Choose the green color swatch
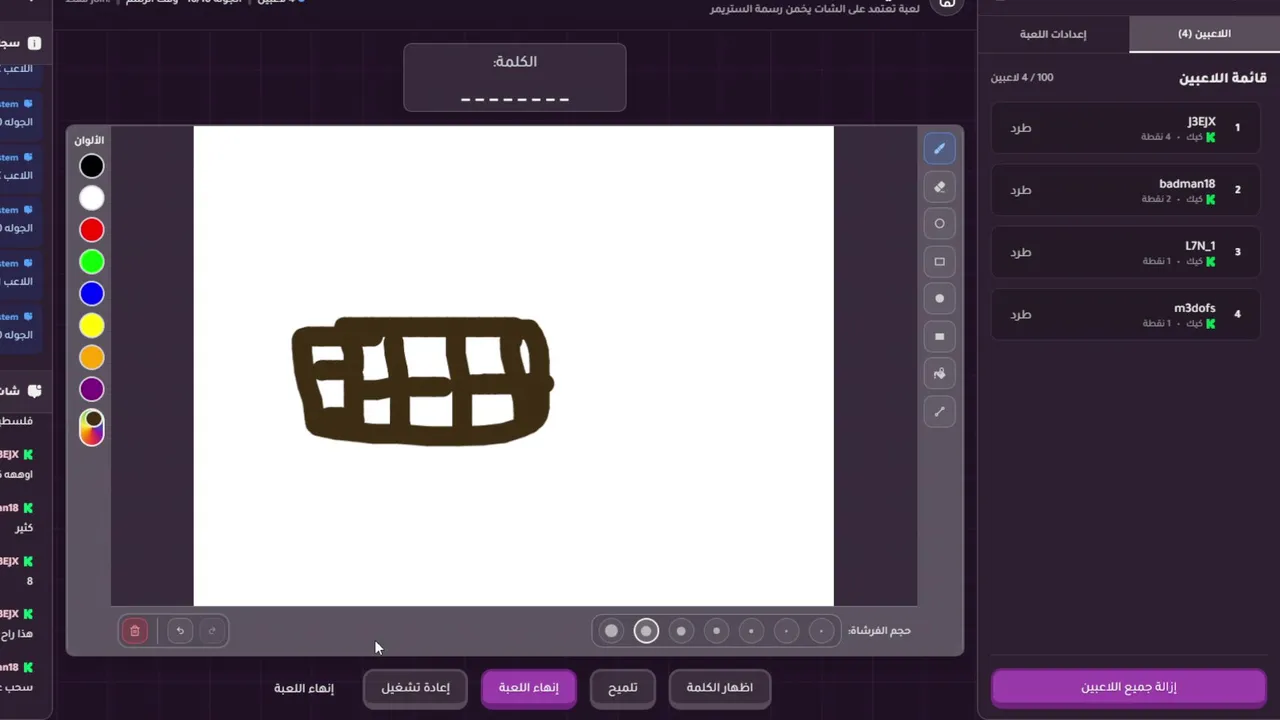 92,262
